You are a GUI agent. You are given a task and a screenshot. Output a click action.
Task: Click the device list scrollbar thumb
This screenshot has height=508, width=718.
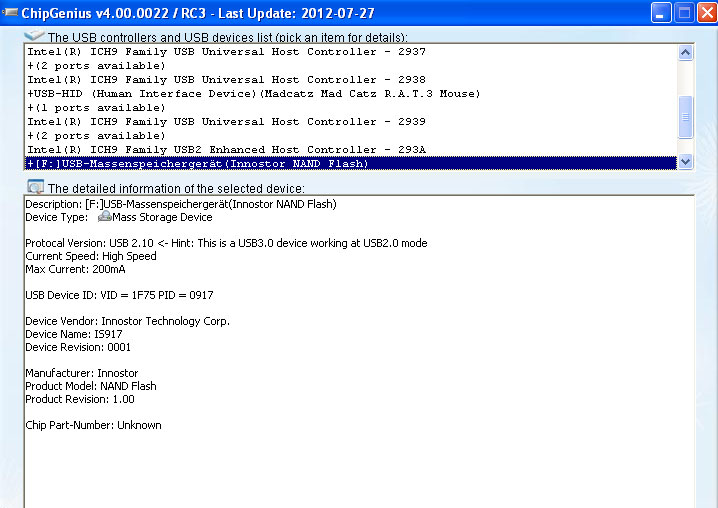coord(685,117)
